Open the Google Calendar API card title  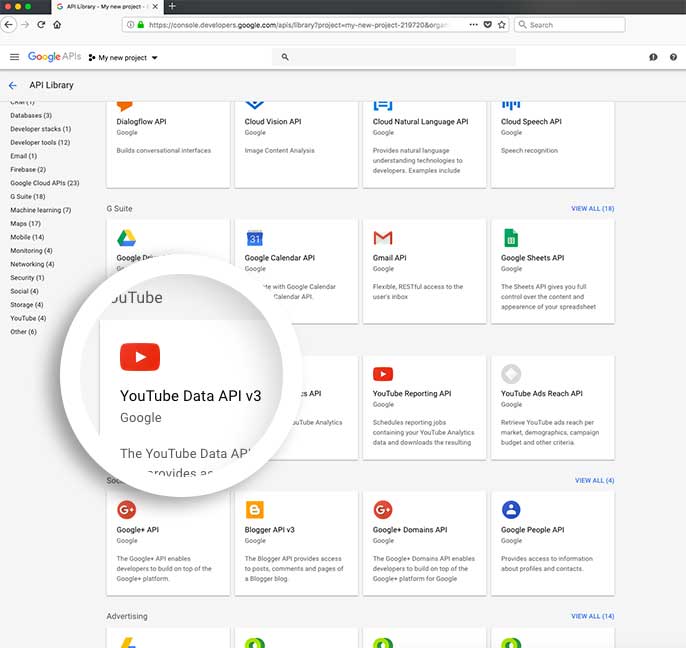click(280, 258)
